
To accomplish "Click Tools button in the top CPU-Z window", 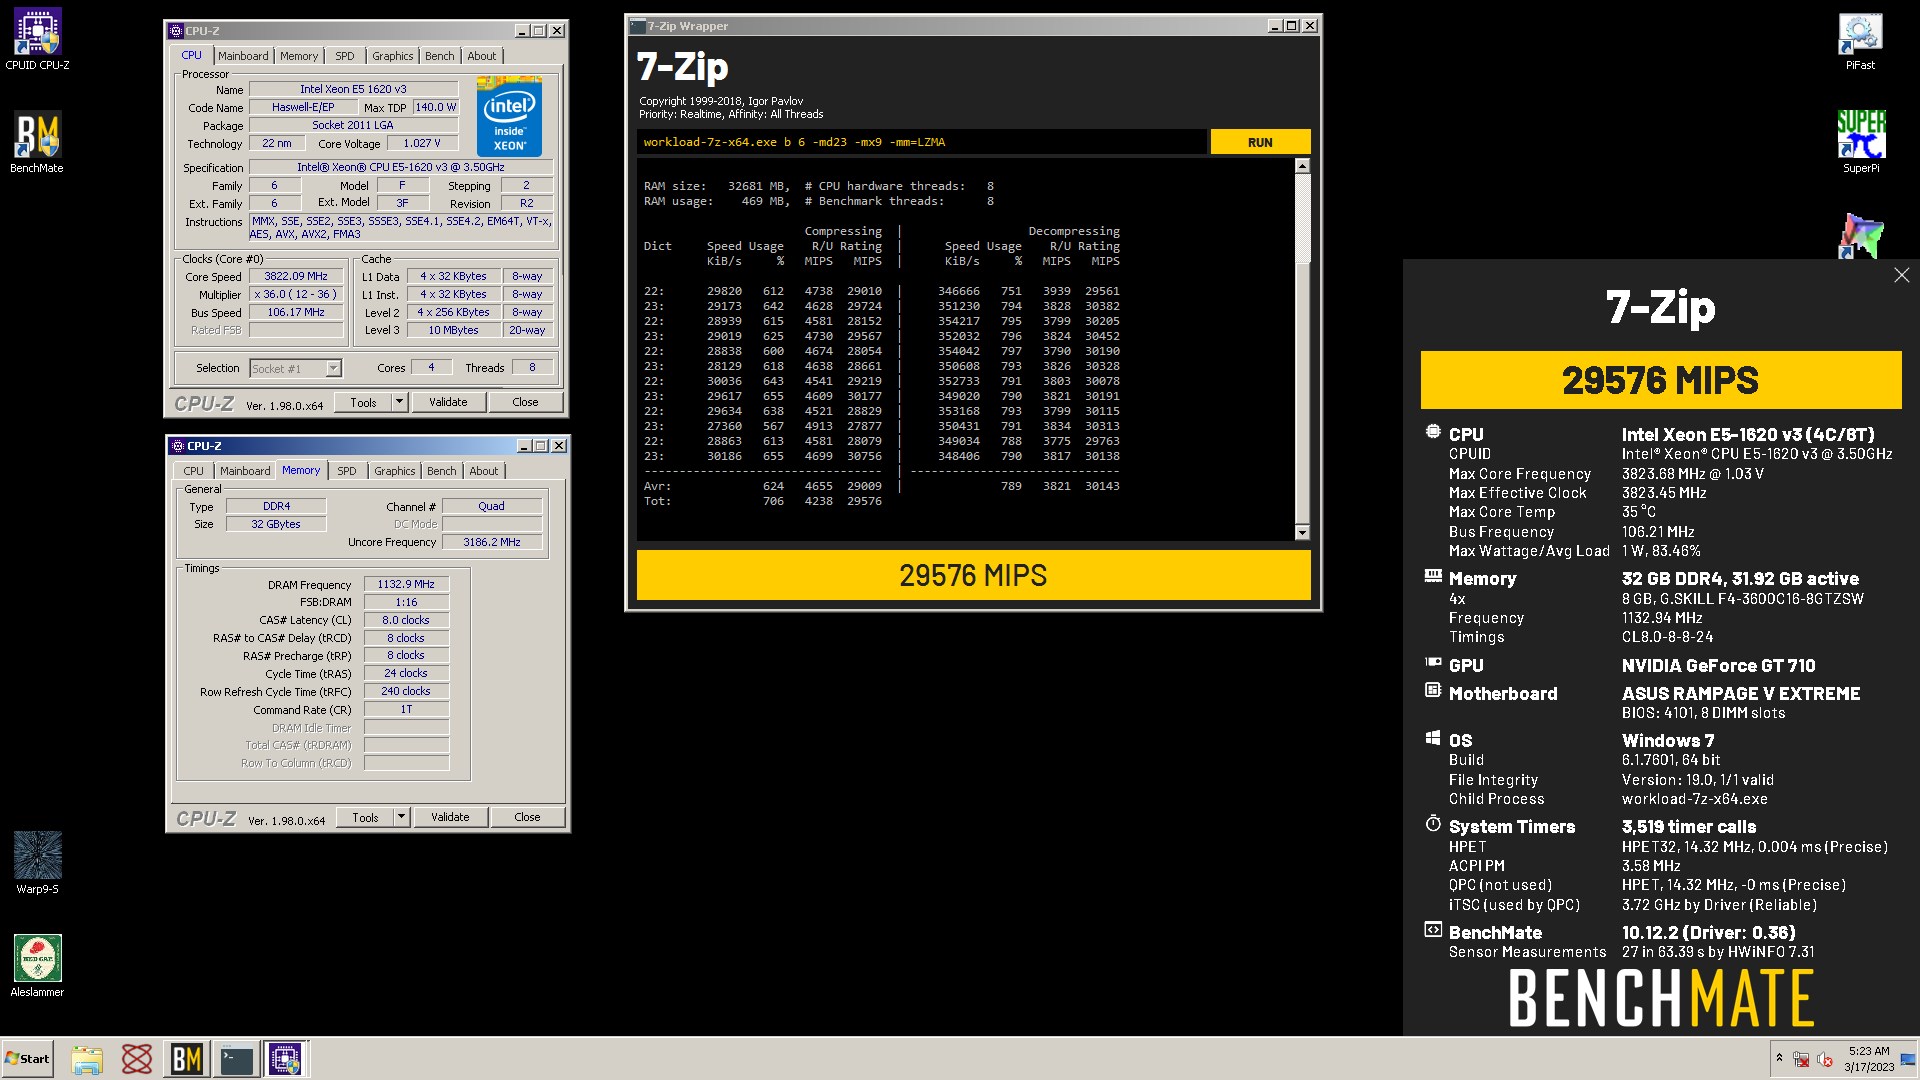I will coord(363,402).
